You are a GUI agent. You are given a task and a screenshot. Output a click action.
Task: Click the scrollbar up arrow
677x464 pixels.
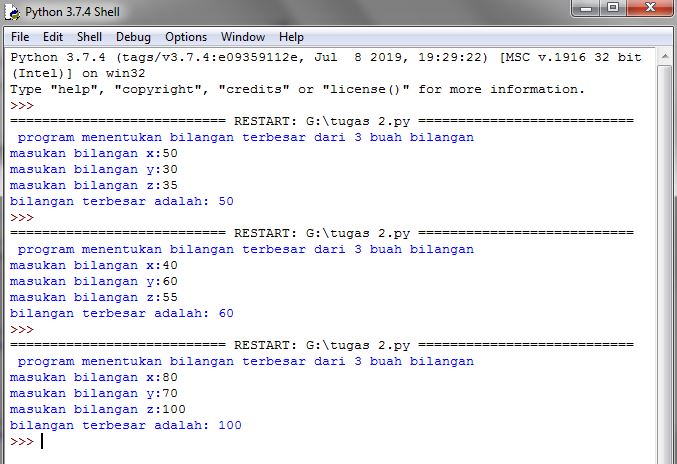pyautogui.click(x=665, y=57)
